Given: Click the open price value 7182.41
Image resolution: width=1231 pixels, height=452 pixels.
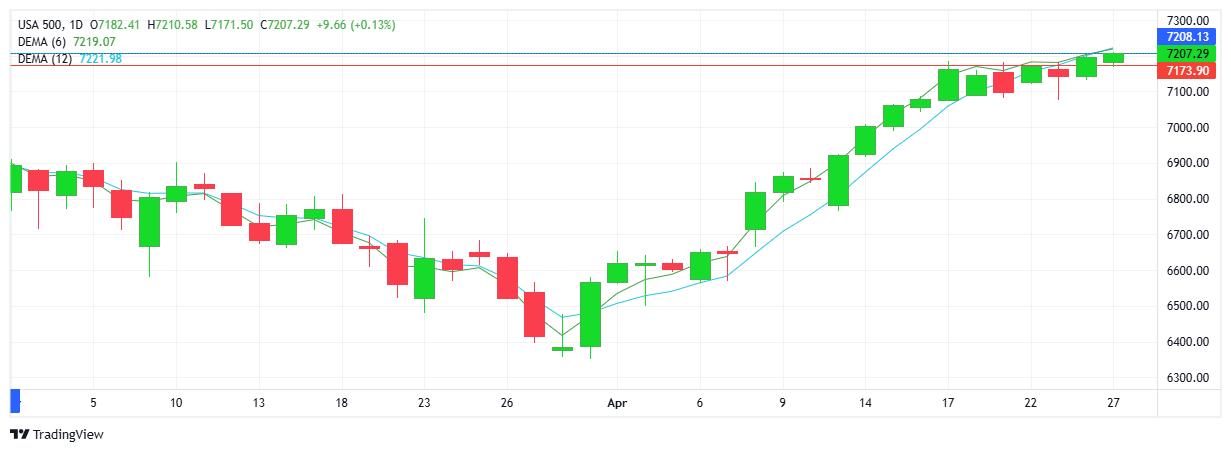Looking at the screenshot, I should [125, 24].
